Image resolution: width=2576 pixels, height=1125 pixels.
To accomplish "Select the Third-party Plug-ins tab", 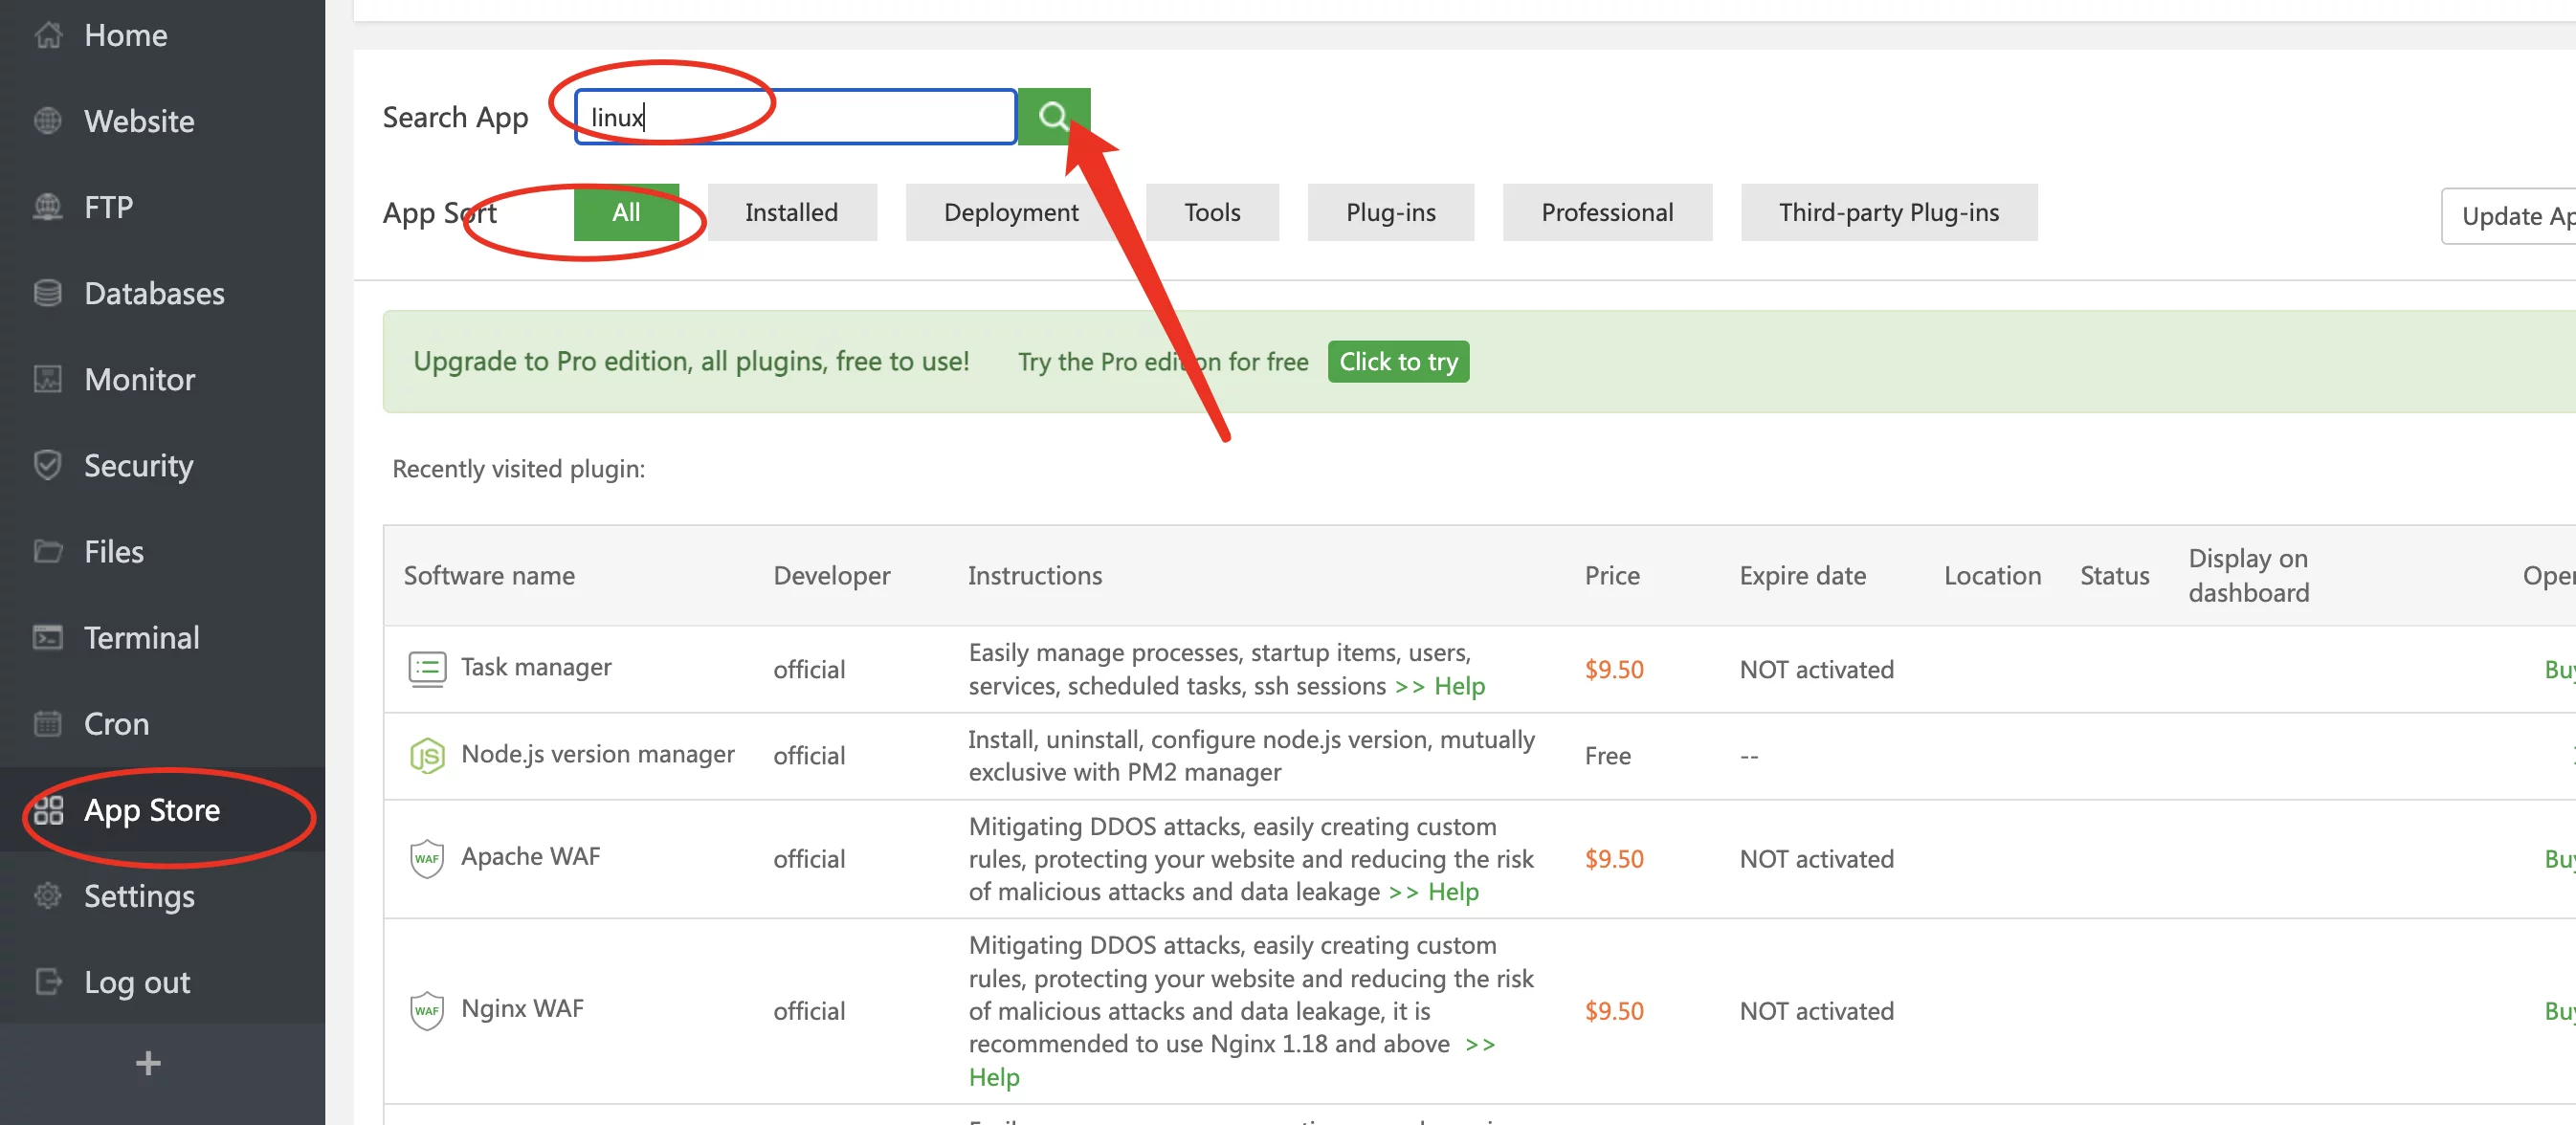I will point(1888,212).
